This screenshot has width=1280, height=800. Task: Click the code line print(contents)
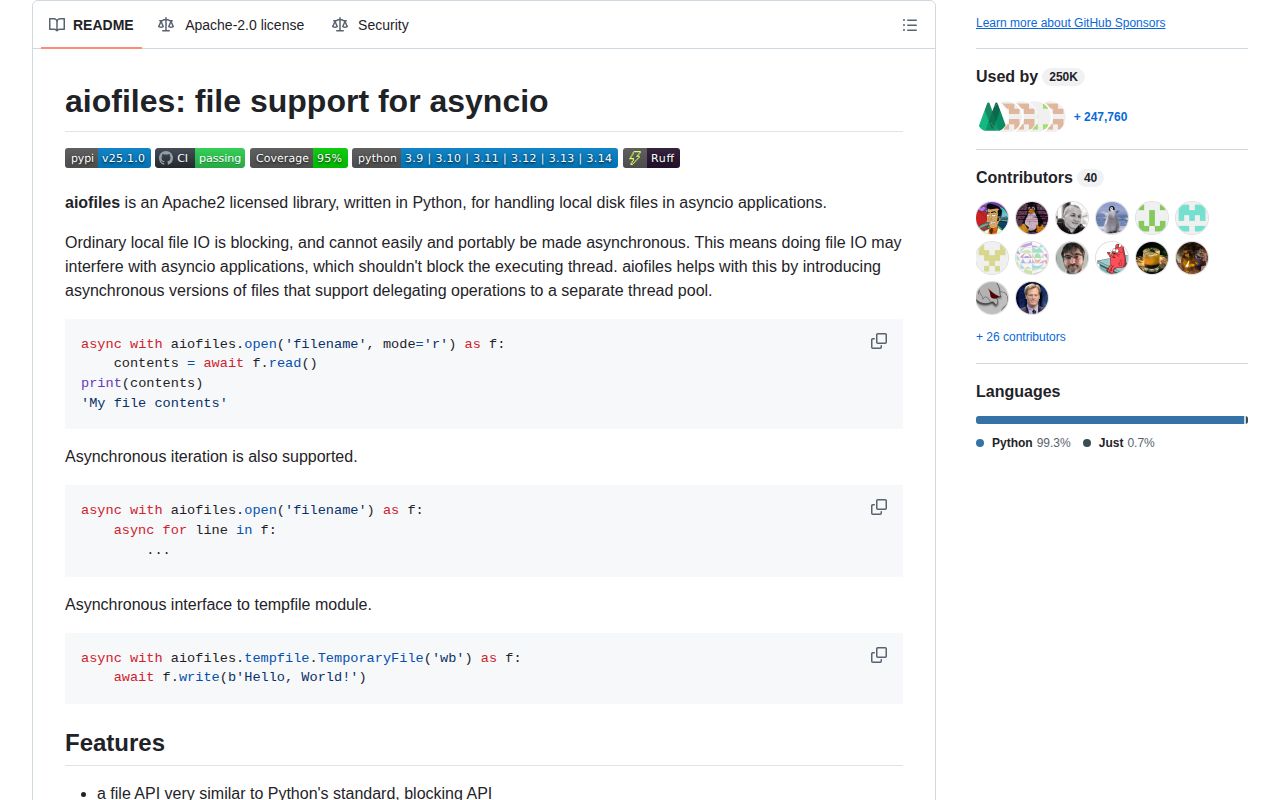point(142,383)
